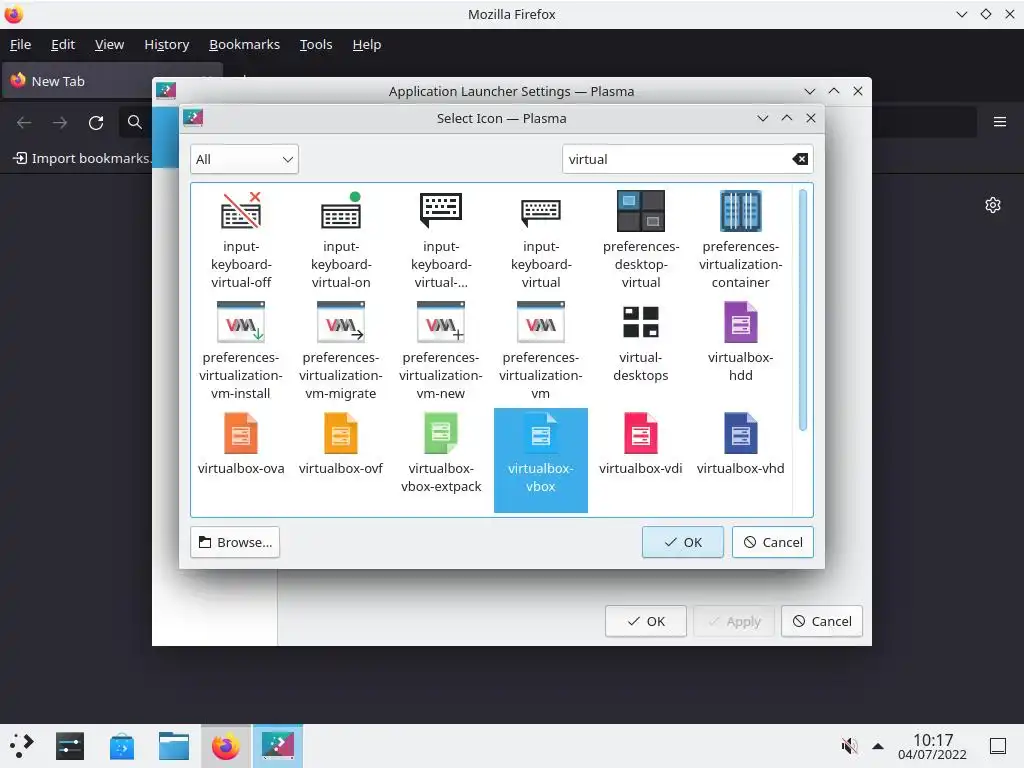The image size is (1024, 768).
Task: Cancel the Application Launcher Settings window
Action: tap(822, 621)
